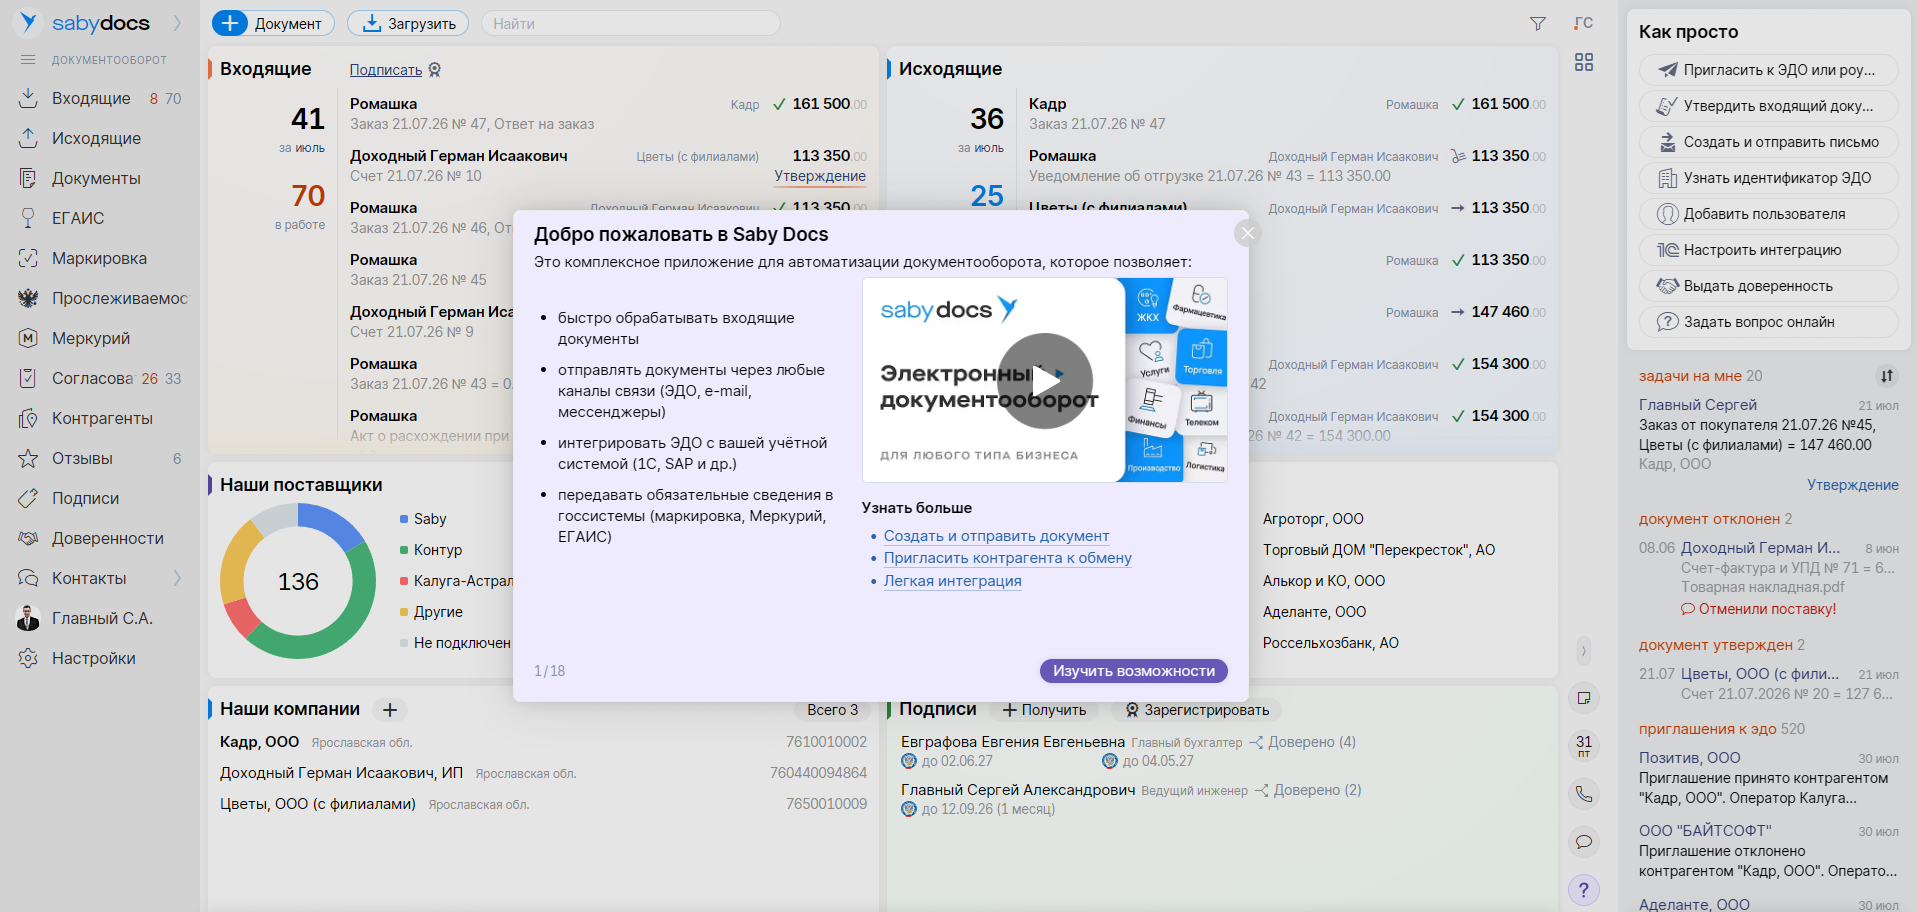Open the calendar icon showing 31
Screen dimensions: 1918x912
1584,745
